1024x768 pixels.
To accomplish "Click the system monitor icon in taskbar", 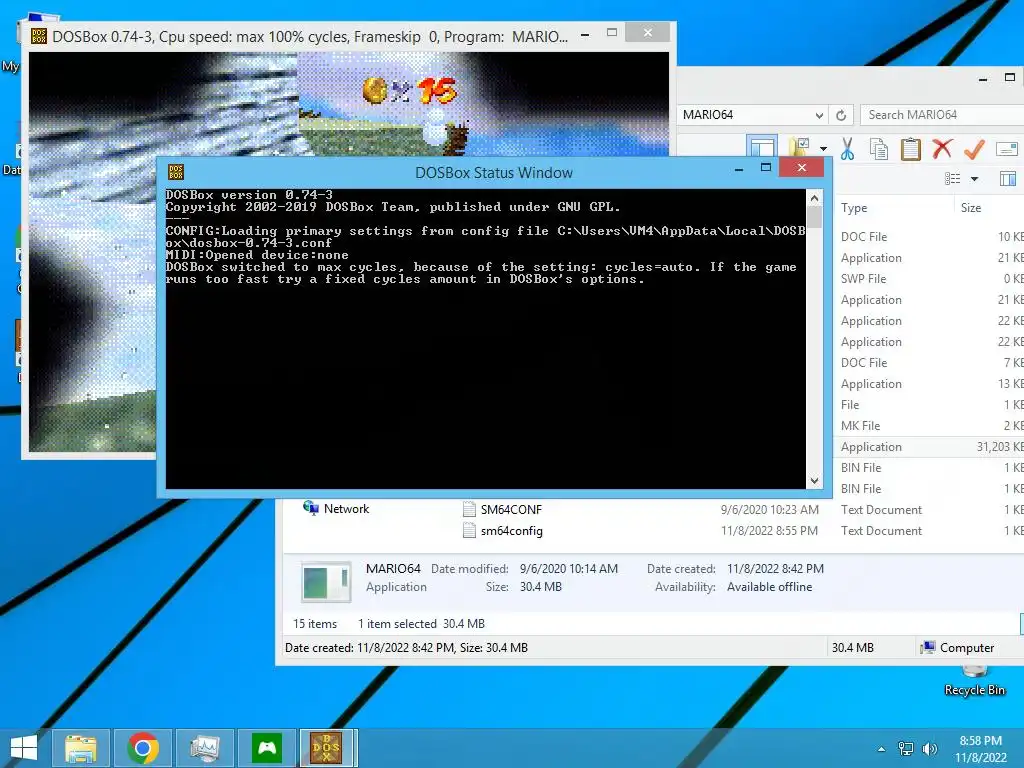I will click(205, 748).
